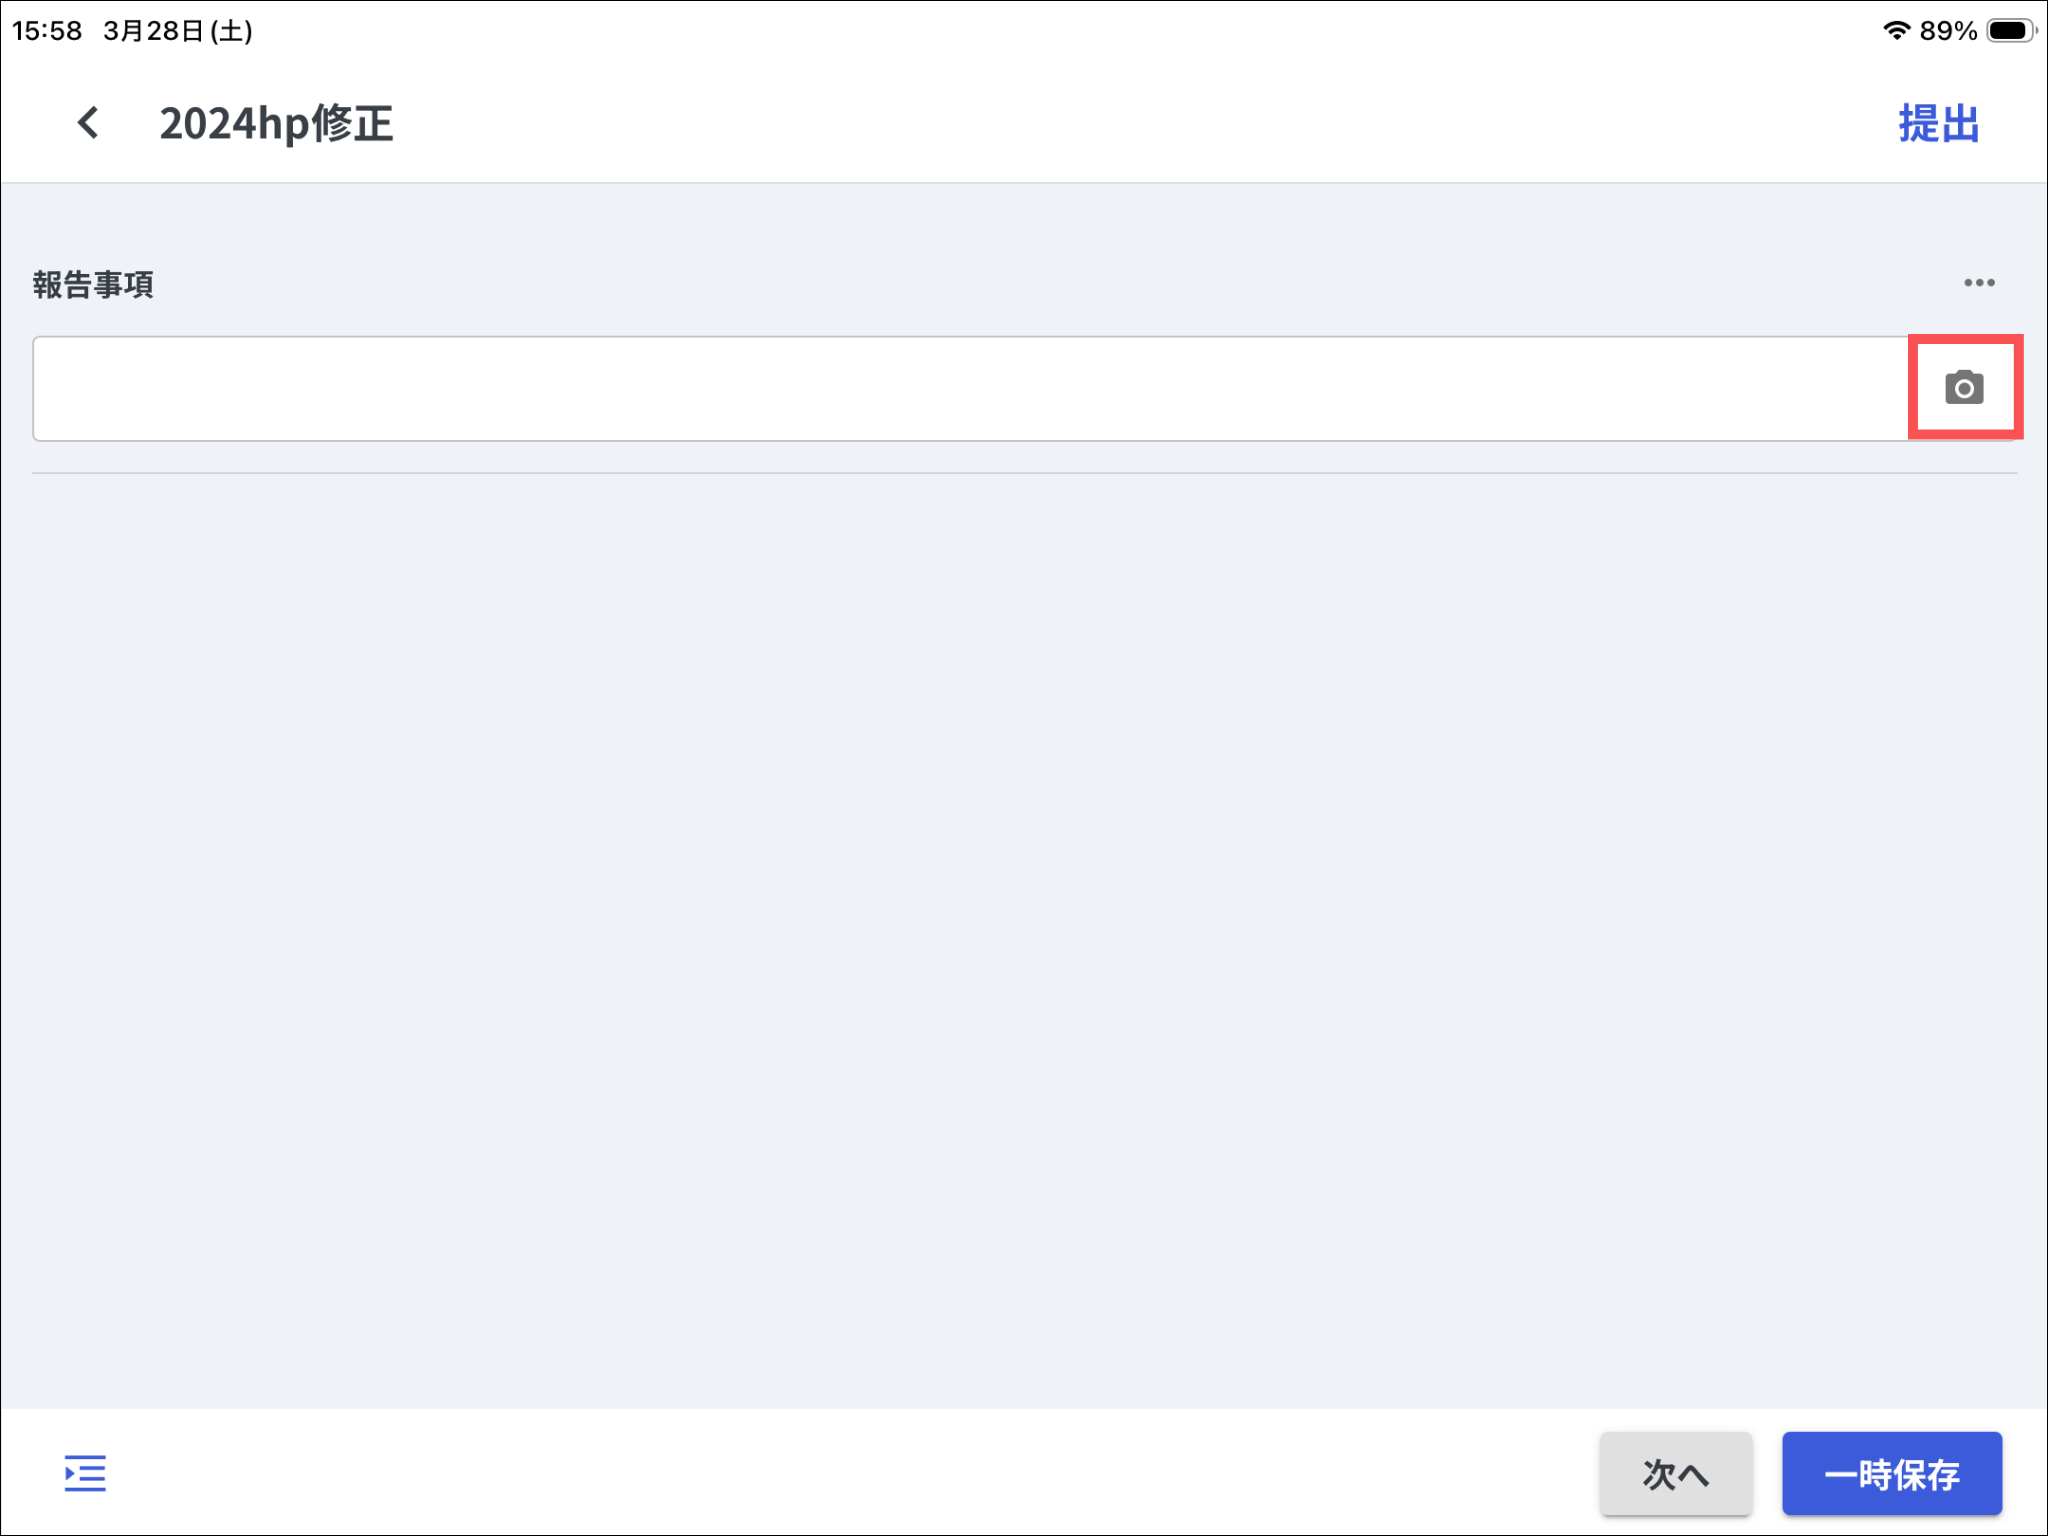Tap the back chevron arrow
The height and width of the screenshot is (1536, 2048).
(x=88, y=123)
